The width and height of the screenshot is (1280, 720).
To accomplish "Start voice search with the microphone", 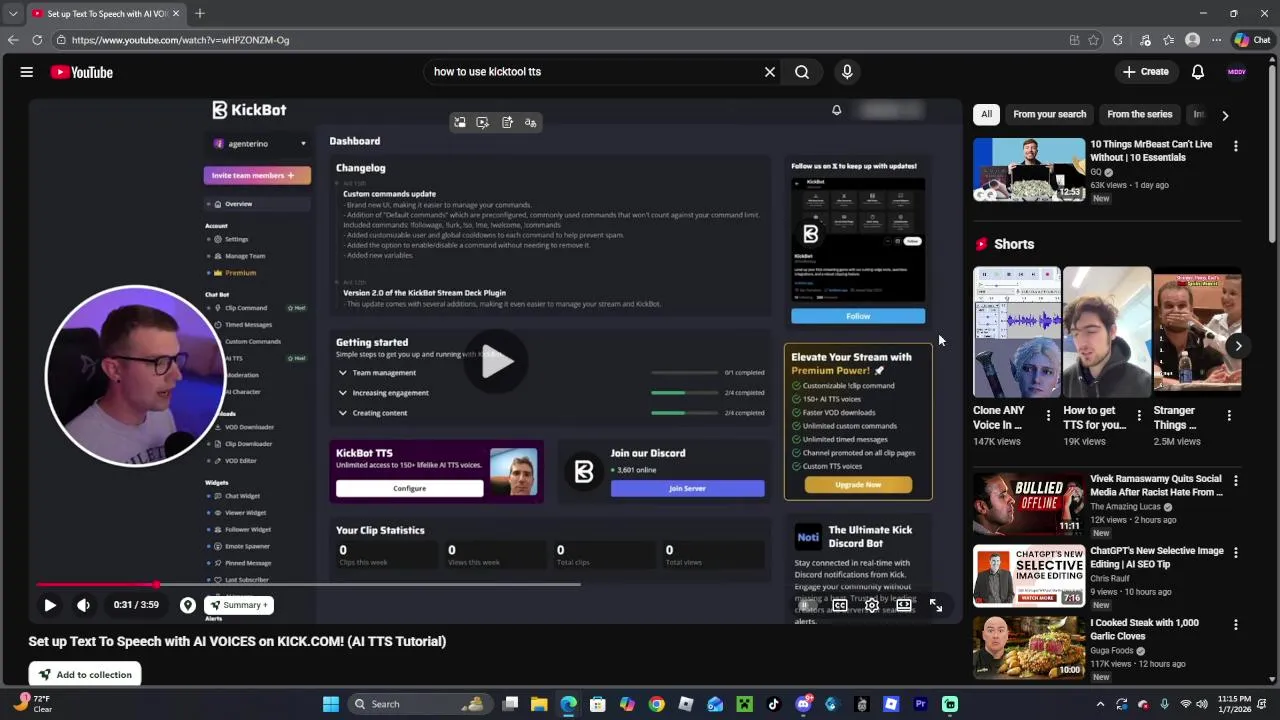I will pos(847,72).
